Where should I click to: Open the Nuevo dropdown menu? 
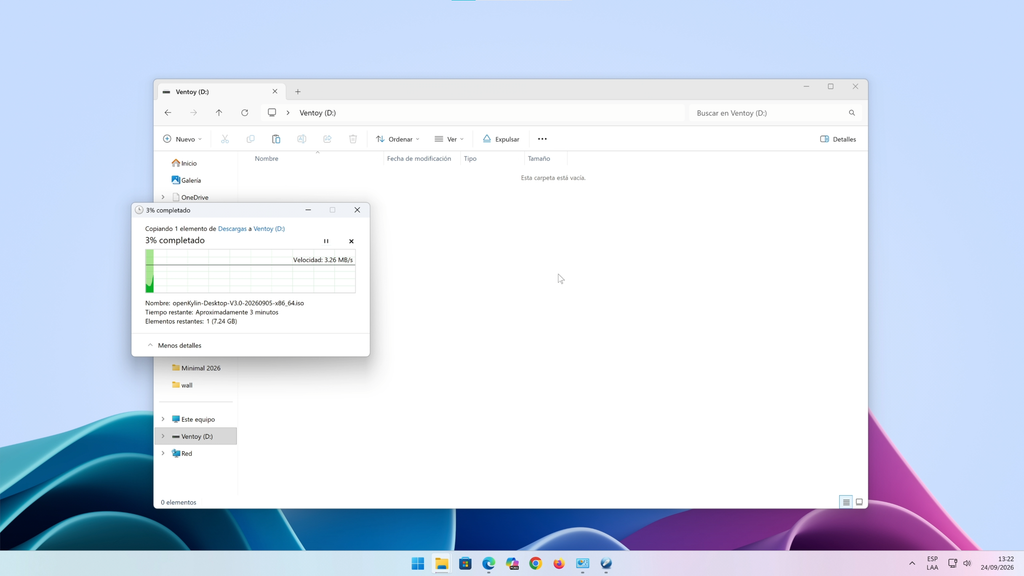(x=182, y=139)
